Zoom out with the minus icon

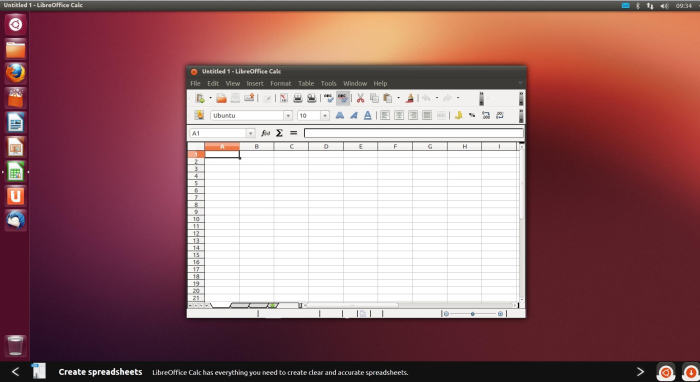click(x=446, y=314)
